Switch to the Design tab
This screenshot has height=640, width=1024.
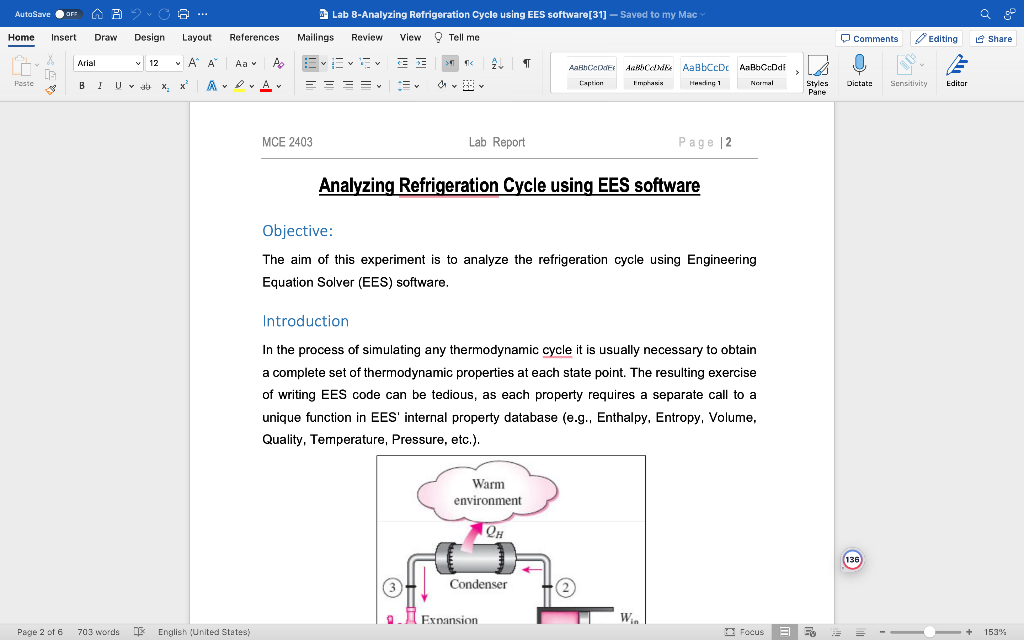pyautogui.click(x=150, y=37)
